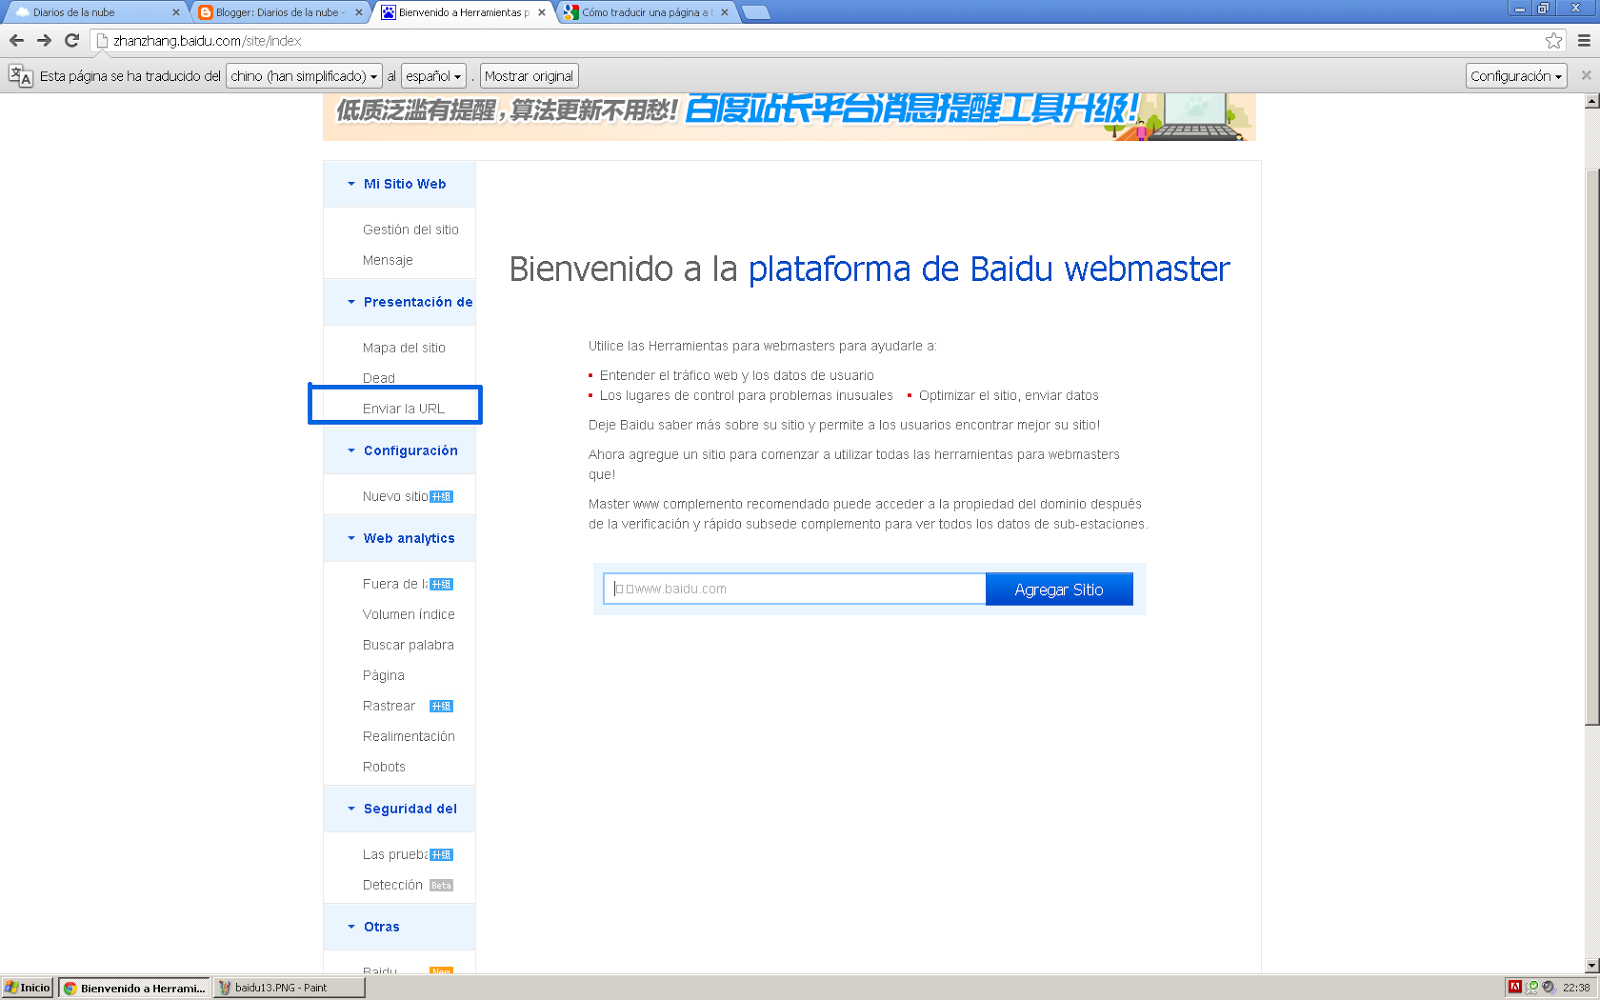Open 'Gestión del sitio' link

(x=410, y=230)
